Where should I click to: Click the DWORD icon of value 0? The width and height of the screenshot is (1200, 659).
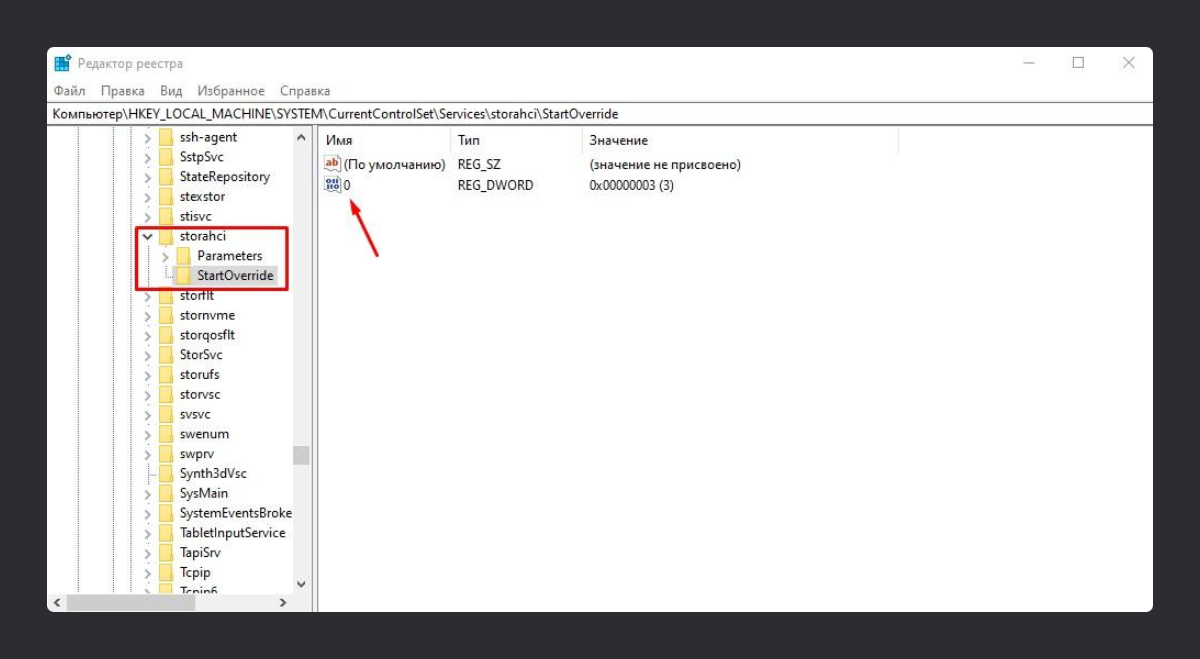[x=333, y=185]
